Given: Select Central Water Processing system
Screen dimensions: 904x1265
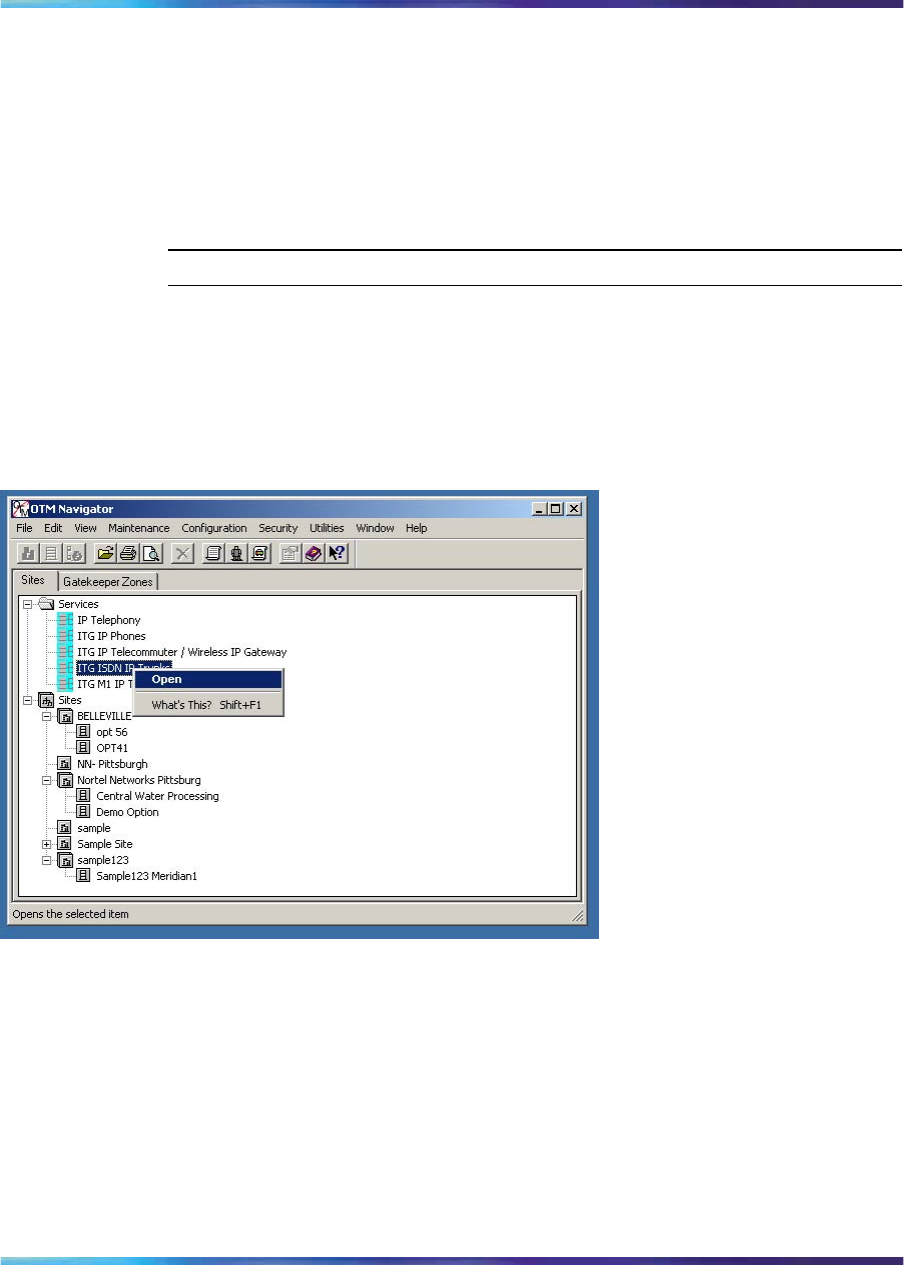Looking at the screenshot, I should (157, 796).
